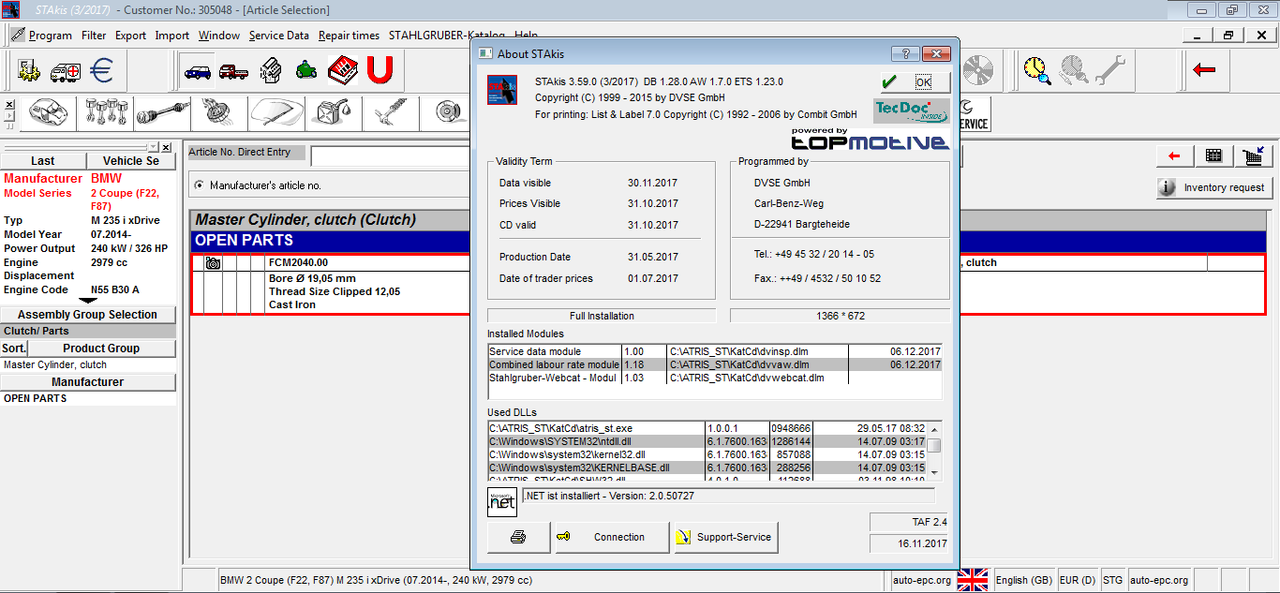This screenshot has width=1280, height=593.
Task: Open the Repair times menu
Action: click(x=349, y=35)
